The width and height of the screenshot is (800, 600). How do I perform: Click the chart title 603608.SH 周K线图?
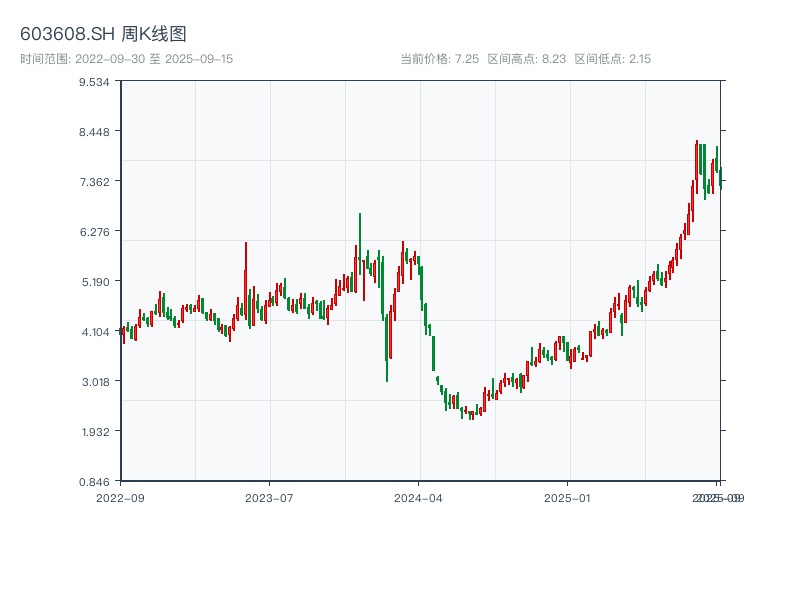103,34
